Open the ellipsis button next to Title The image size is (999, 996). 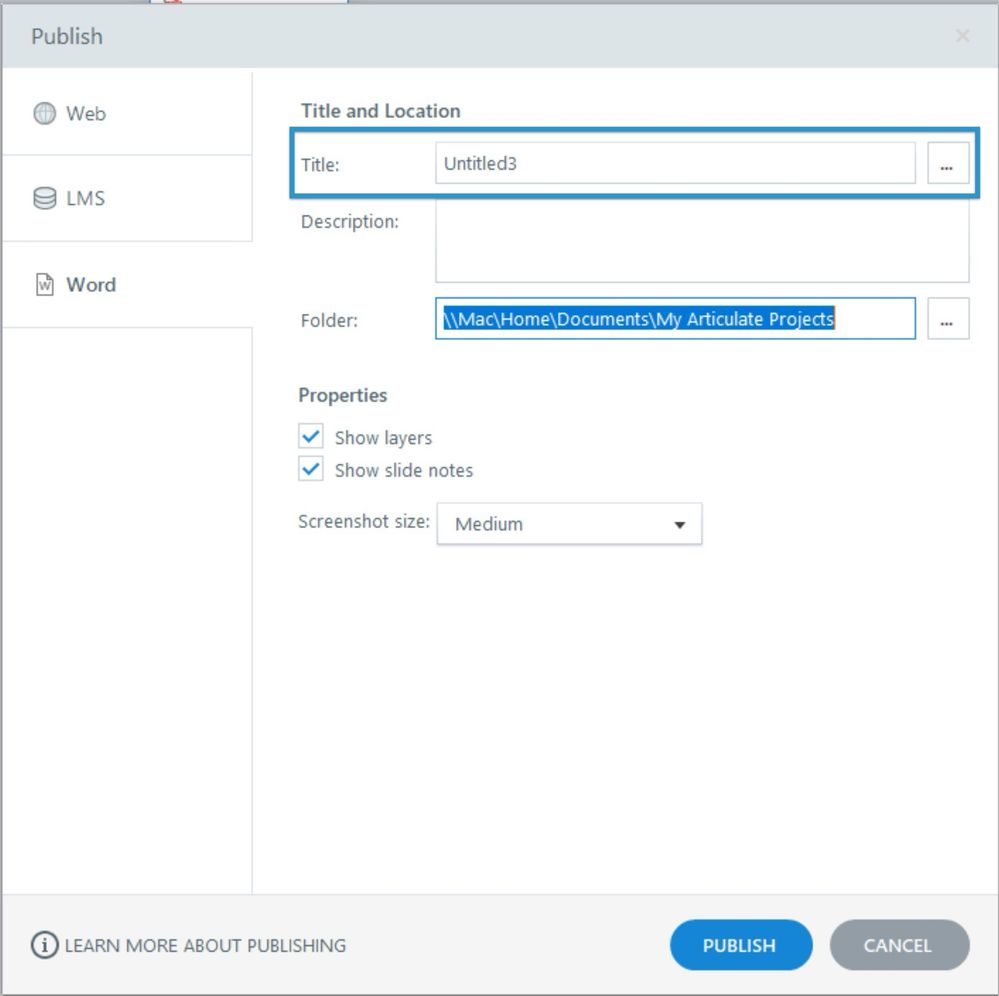[947, 164]
